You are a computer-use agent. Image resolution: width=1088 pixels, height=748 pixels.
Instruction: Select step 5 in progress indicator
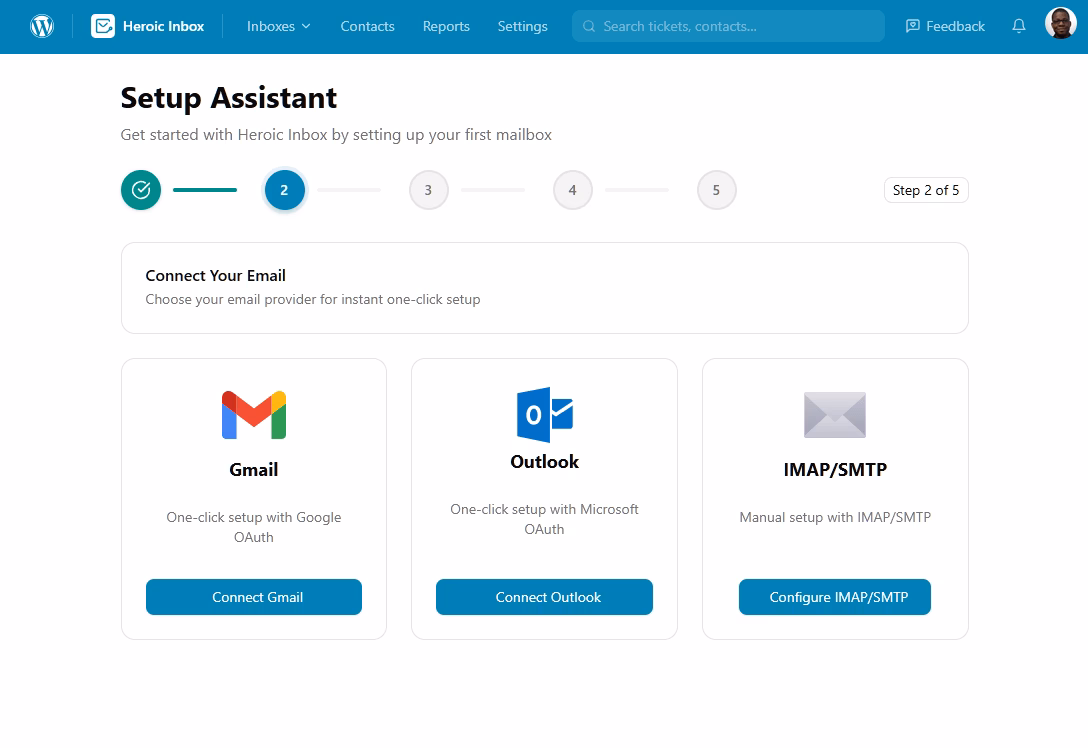coord(717,190)
